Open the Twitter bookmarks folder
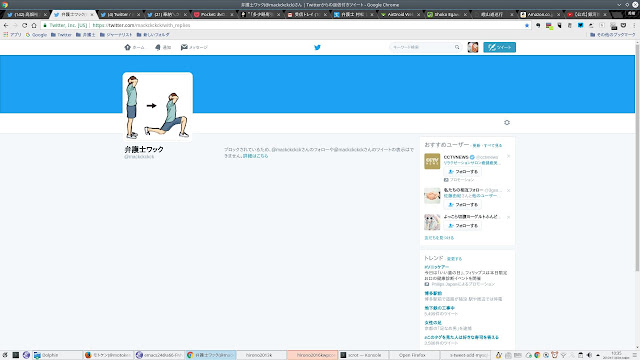 click(61, 35)
